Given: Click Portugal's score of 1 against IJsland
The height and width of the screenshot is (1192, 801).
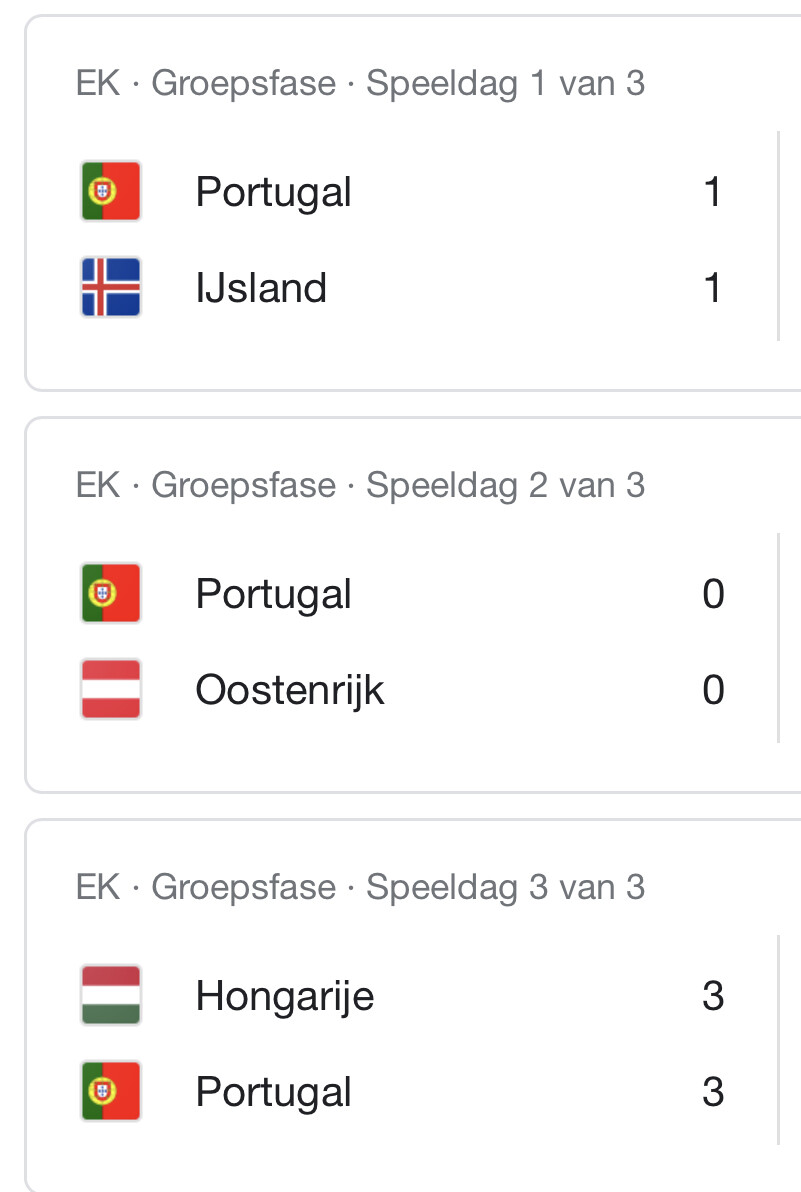Looking at the screenshot, I should pos(712,192).
